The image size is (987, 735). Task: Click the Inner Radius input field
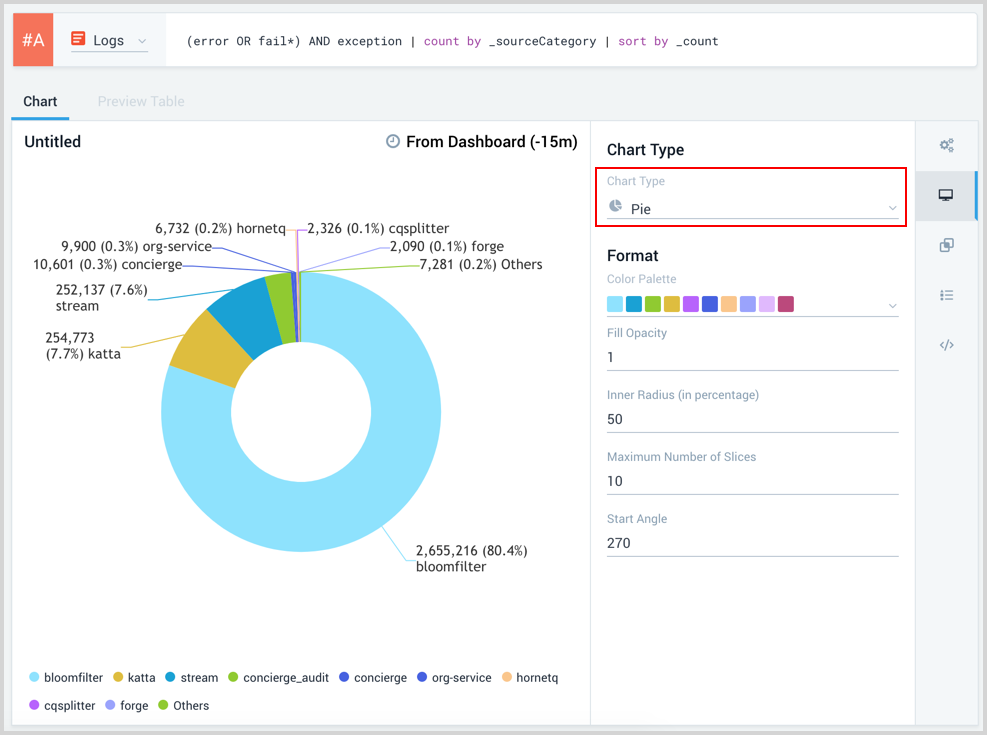click(x=752, y=419)
